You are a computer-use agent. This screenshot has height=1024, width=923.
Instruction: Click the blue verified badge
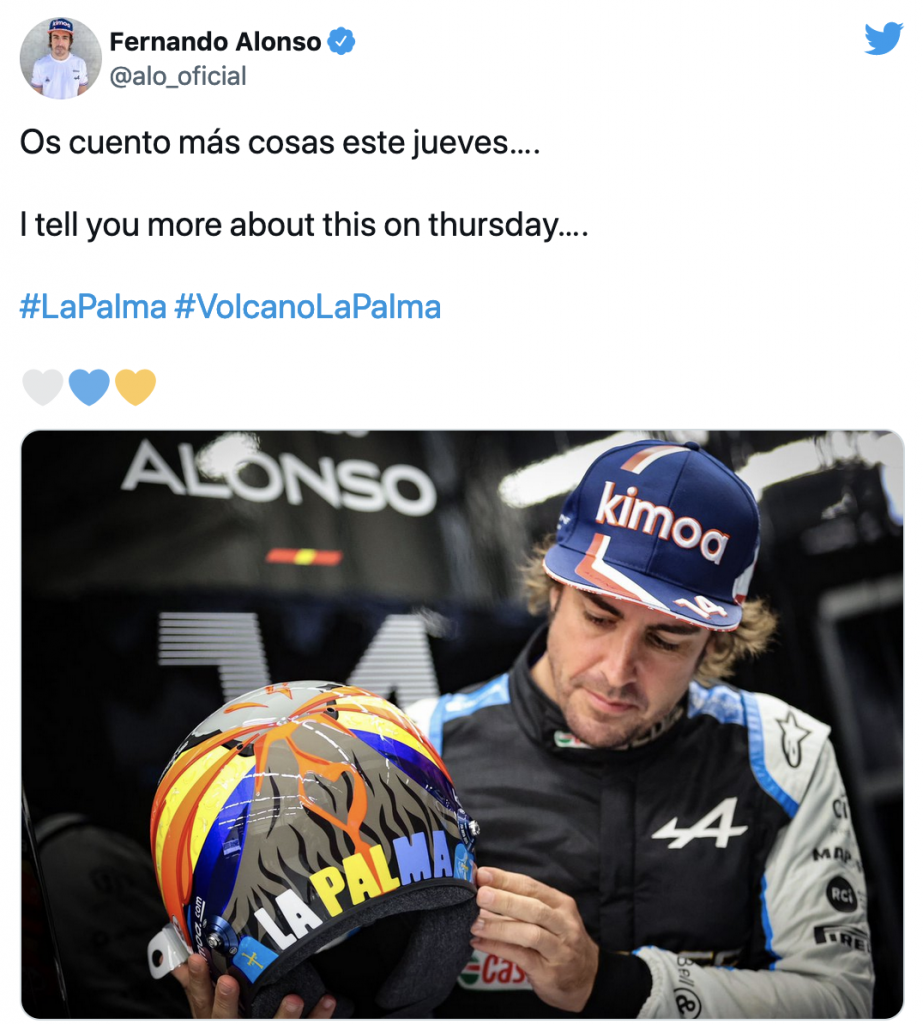[341, 41]
